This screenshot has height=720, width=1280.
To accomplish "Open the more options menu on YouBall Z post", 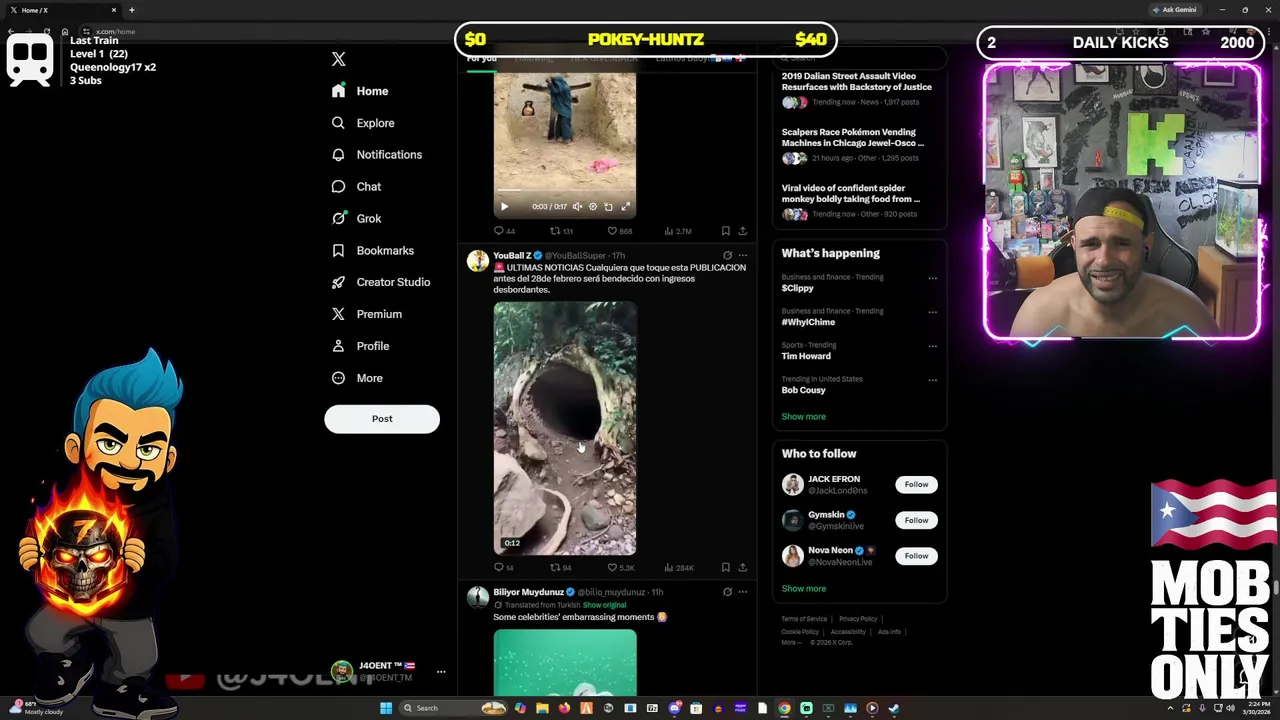I will pyautogui.click(x=742, y=256).
